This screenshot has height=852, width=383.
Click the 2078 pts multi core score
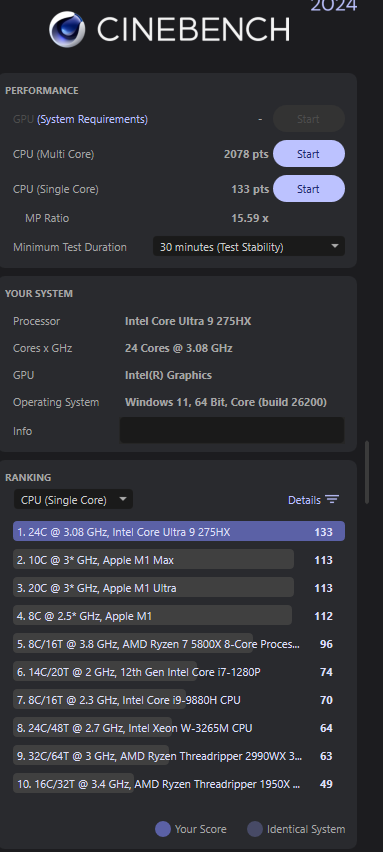pos(246,154)
